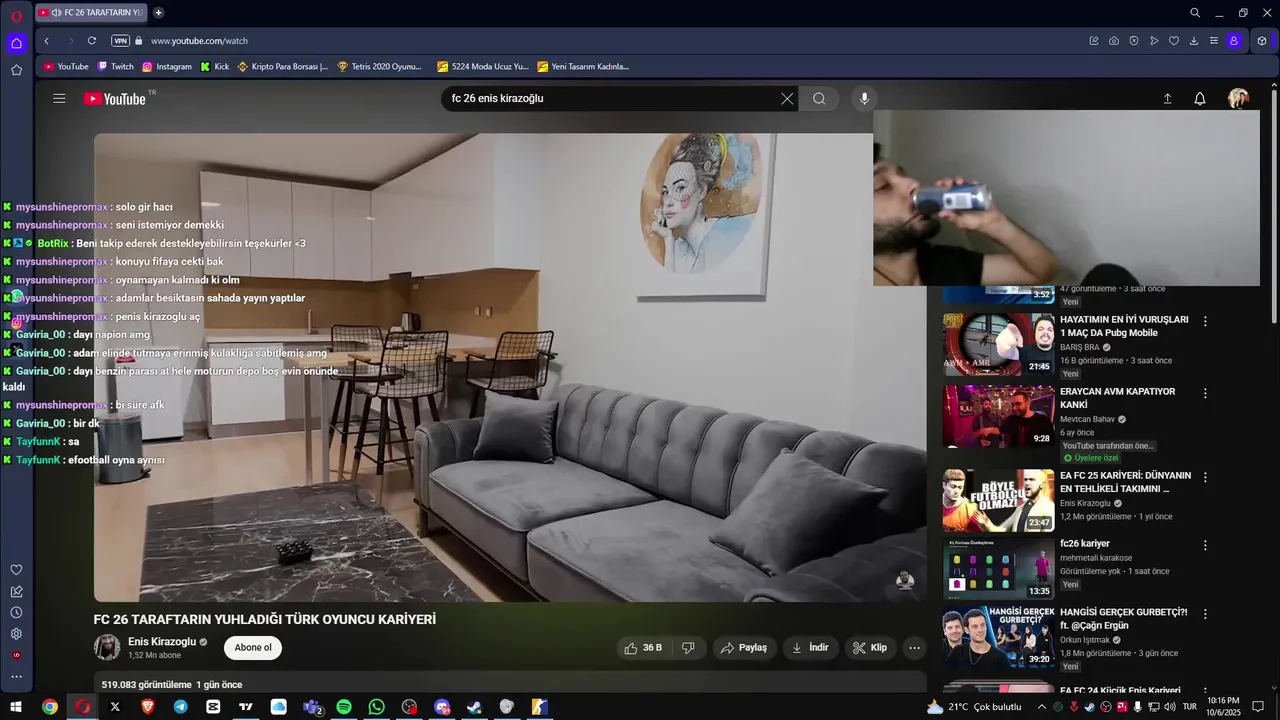The height and width of the screenshot is (720, 1280).
Task: Open Opera sidebar bookmarks star
Action: [16, 70]
